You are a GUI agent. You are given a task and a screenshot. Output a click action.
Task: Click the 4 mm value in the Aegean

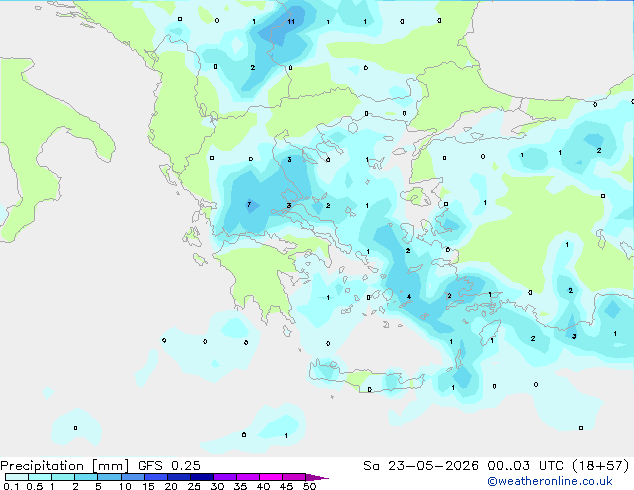tap(409, 297)
